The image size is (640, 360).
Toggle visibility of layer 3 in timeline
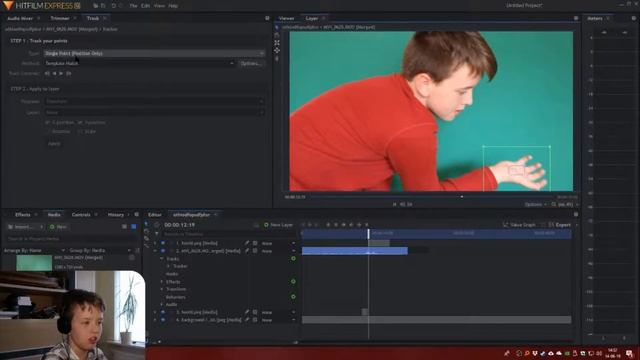[x=163, y=312]
